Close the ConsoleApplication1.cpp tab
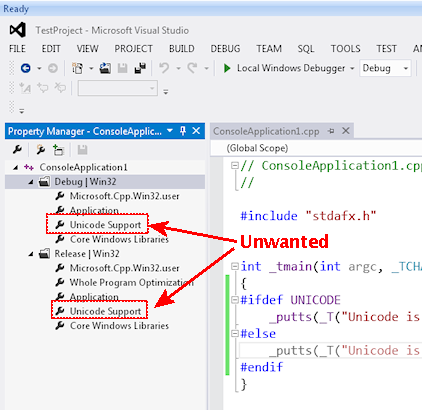422x410 pixels. [346, 131]
